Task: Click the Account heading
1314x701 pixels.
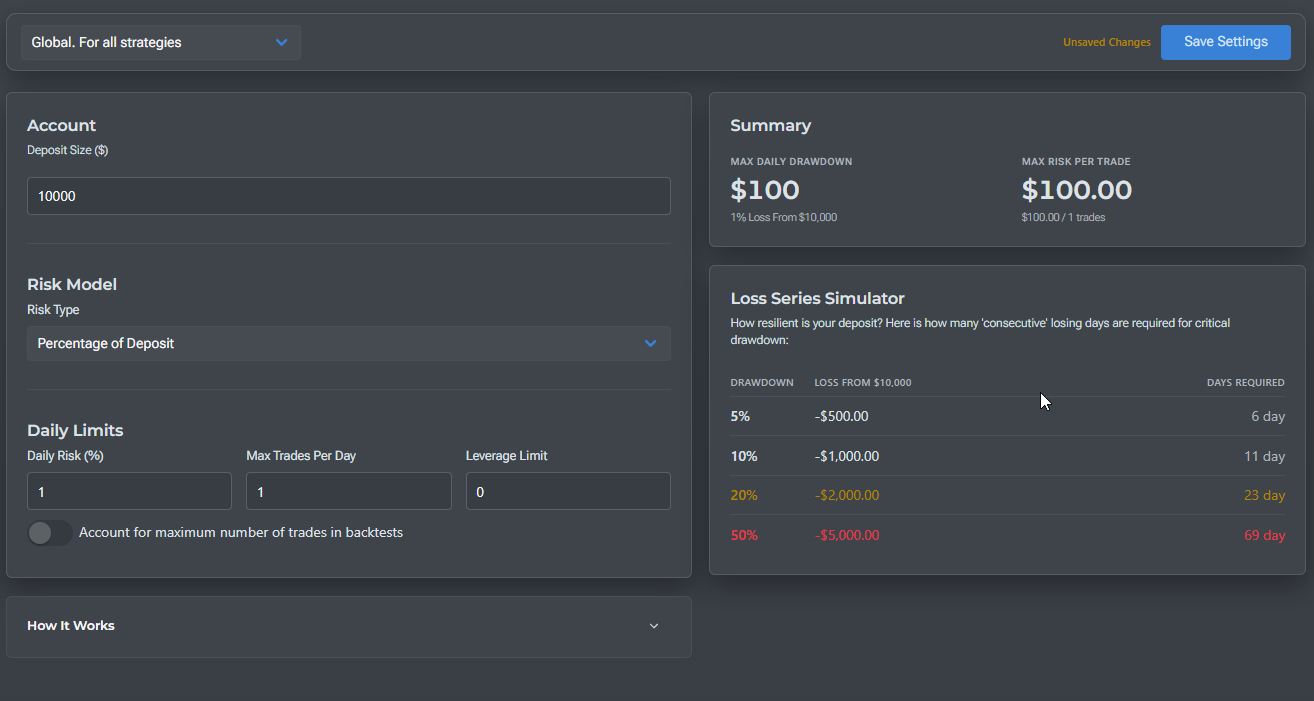Action: [x=61, y=126]
